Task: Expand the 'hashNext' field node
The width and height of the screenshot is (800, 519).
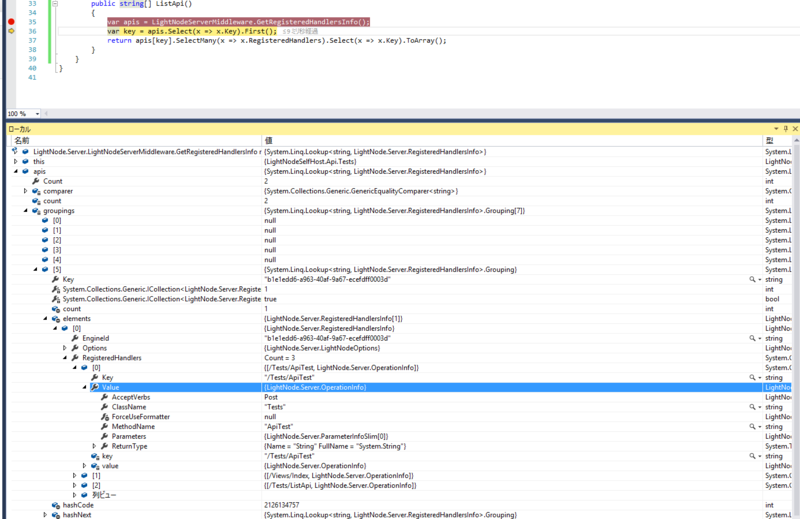Action: pos(45,515)
